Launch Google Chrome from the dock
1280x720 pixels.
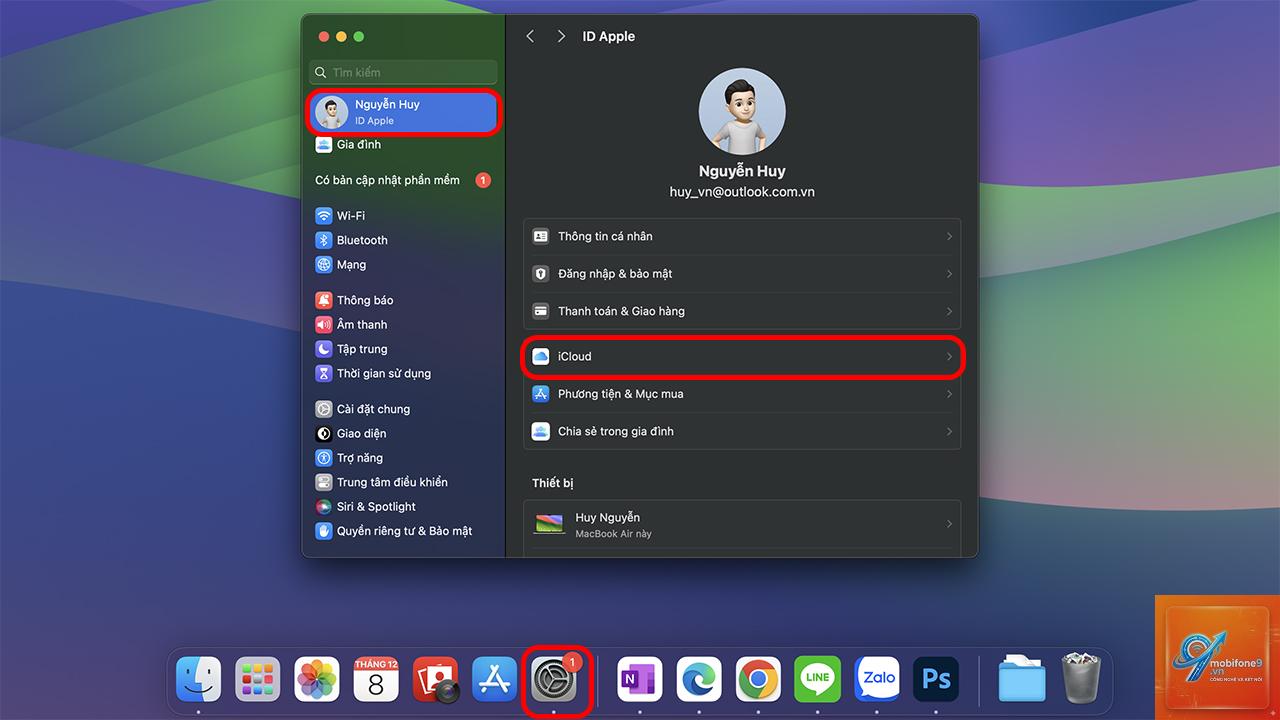(x=758, y=680)
